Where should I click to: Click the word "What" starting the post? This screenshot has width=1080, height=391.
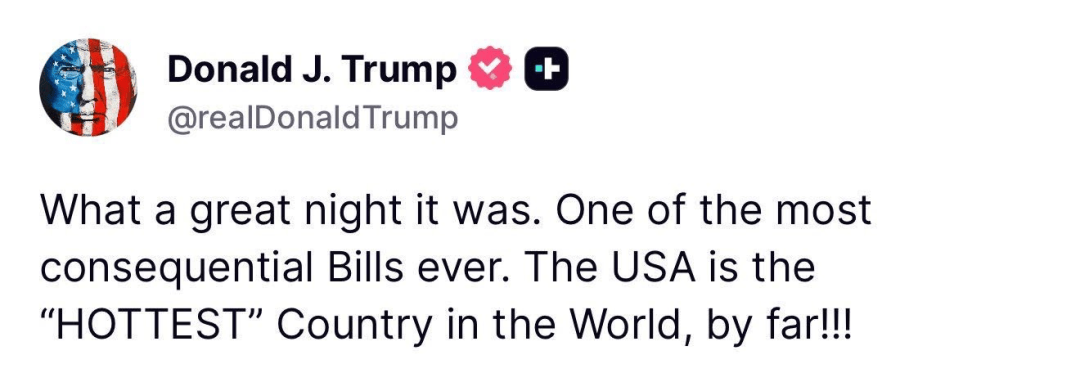pos(79,212)
